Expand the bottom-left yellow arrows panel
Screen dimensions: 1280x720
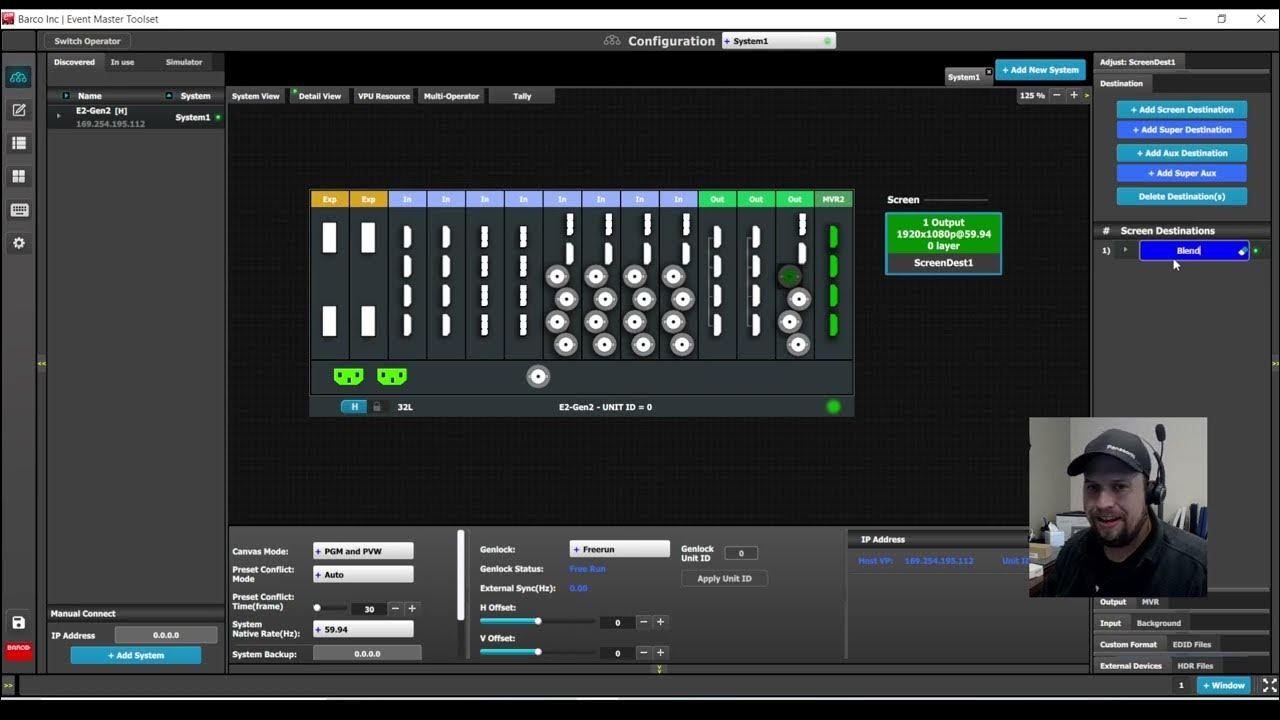pyautogui.click(x=8, y=686)
